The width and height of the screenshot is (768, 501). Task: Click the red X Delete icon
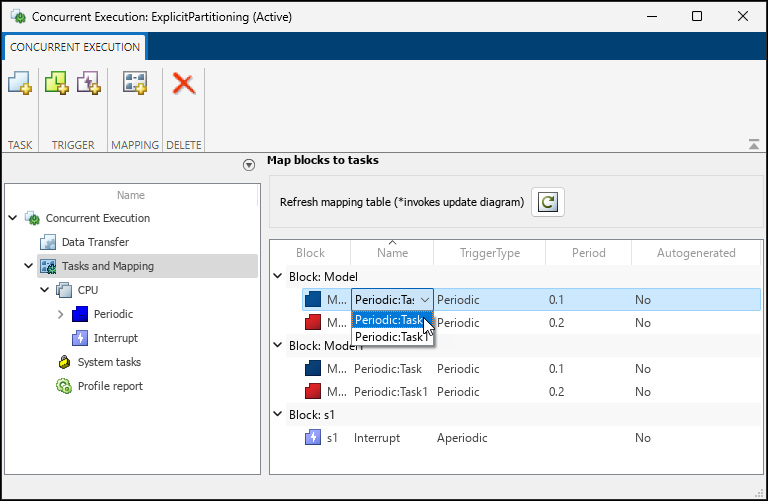[x=183, y=85]
